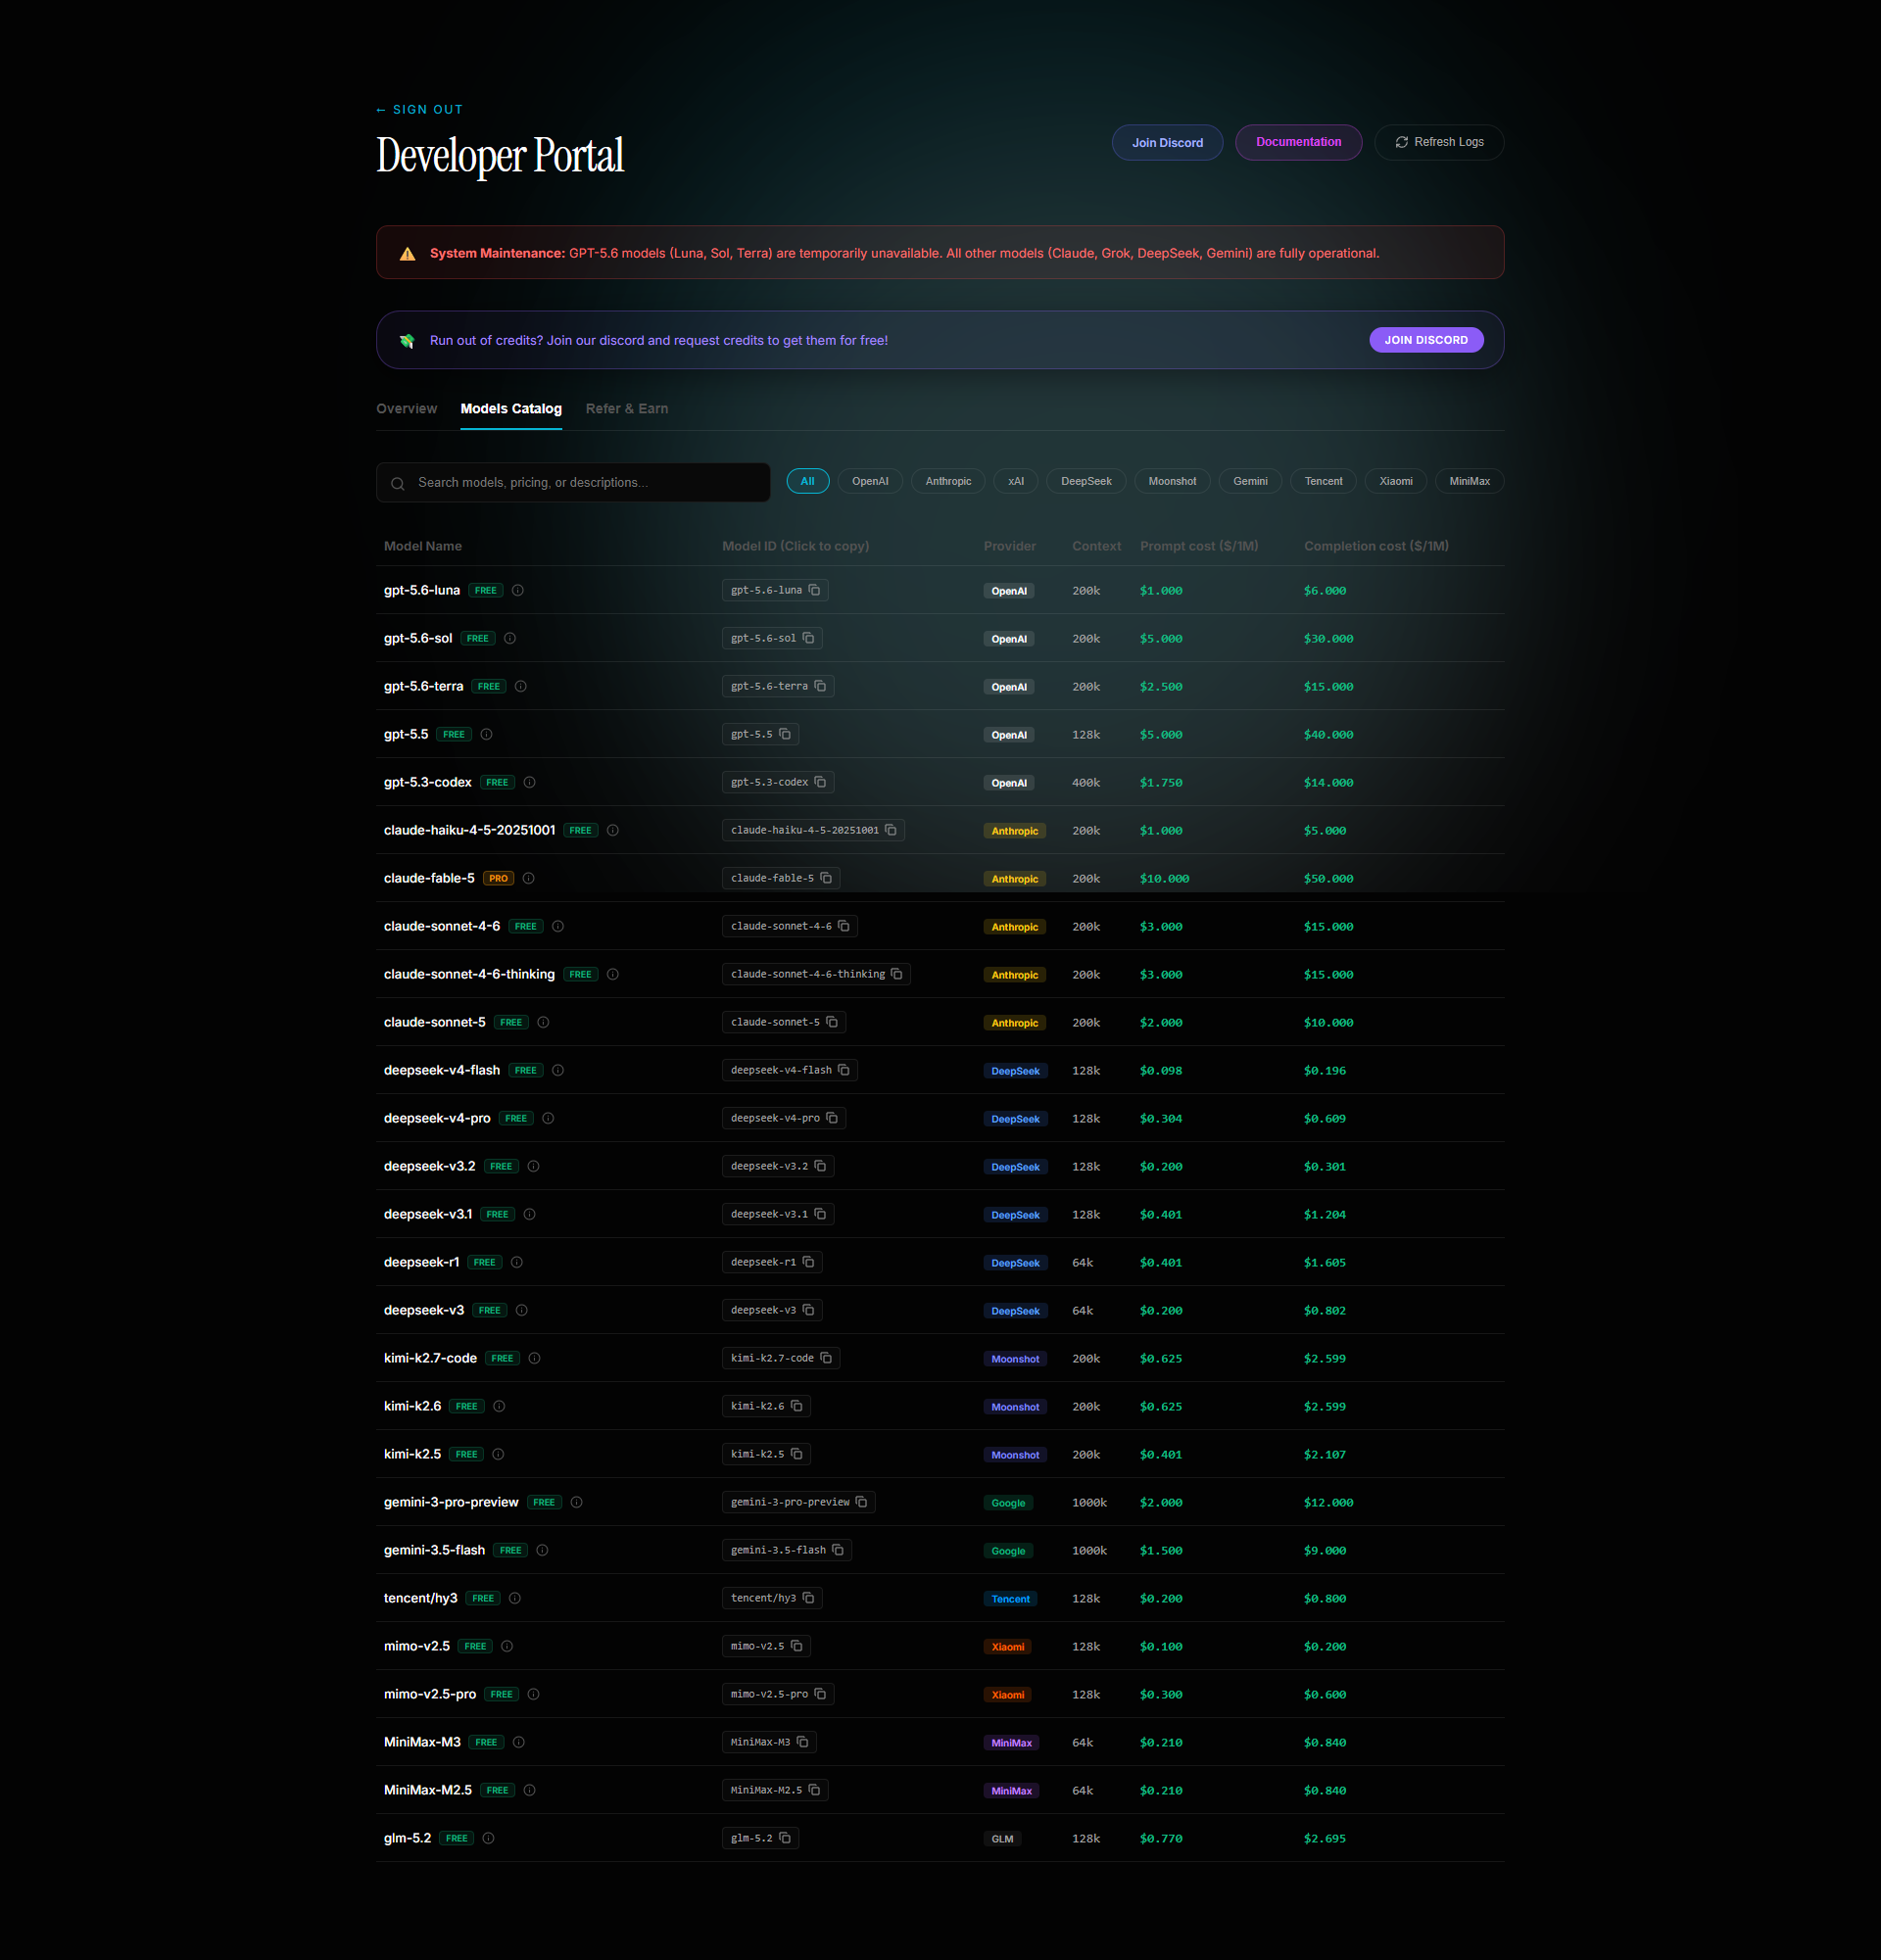Filter models by OpenAI
Viewport: 1881px width, 1960px height.
[870, 481]
